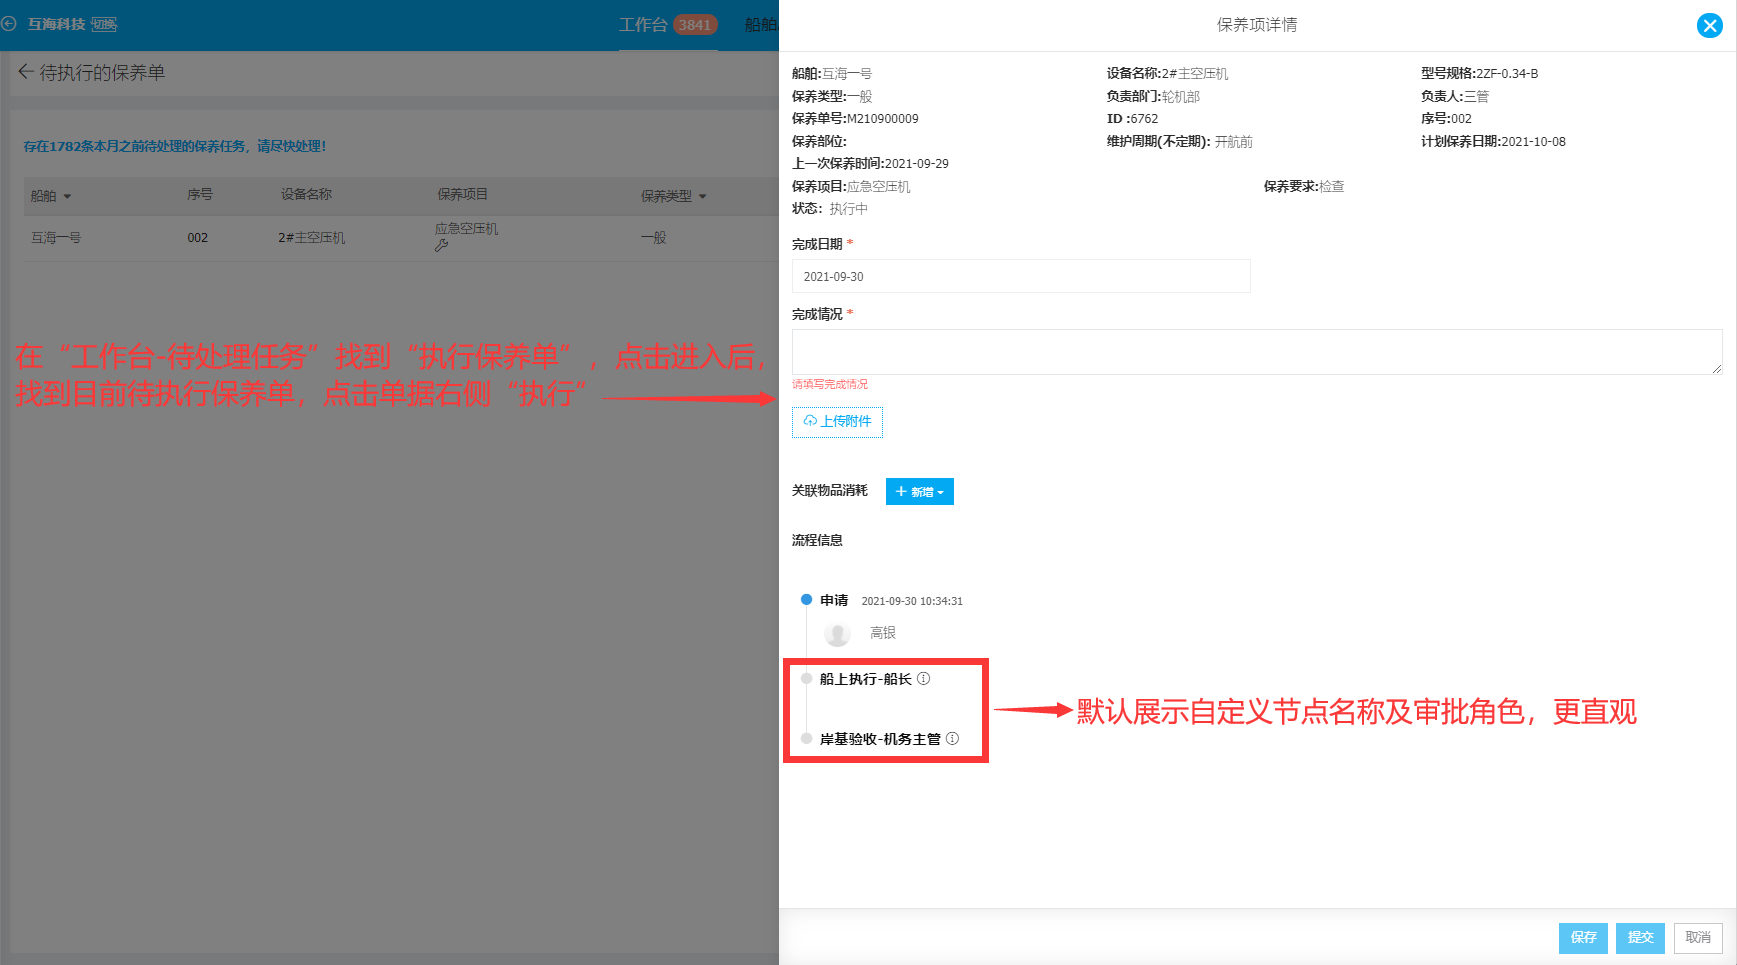Image resolution: width=1737 pixels, height=965 pixels.
Task: Open the 新增 dropdown for 关联物品消耗
Action: point(920,492)
